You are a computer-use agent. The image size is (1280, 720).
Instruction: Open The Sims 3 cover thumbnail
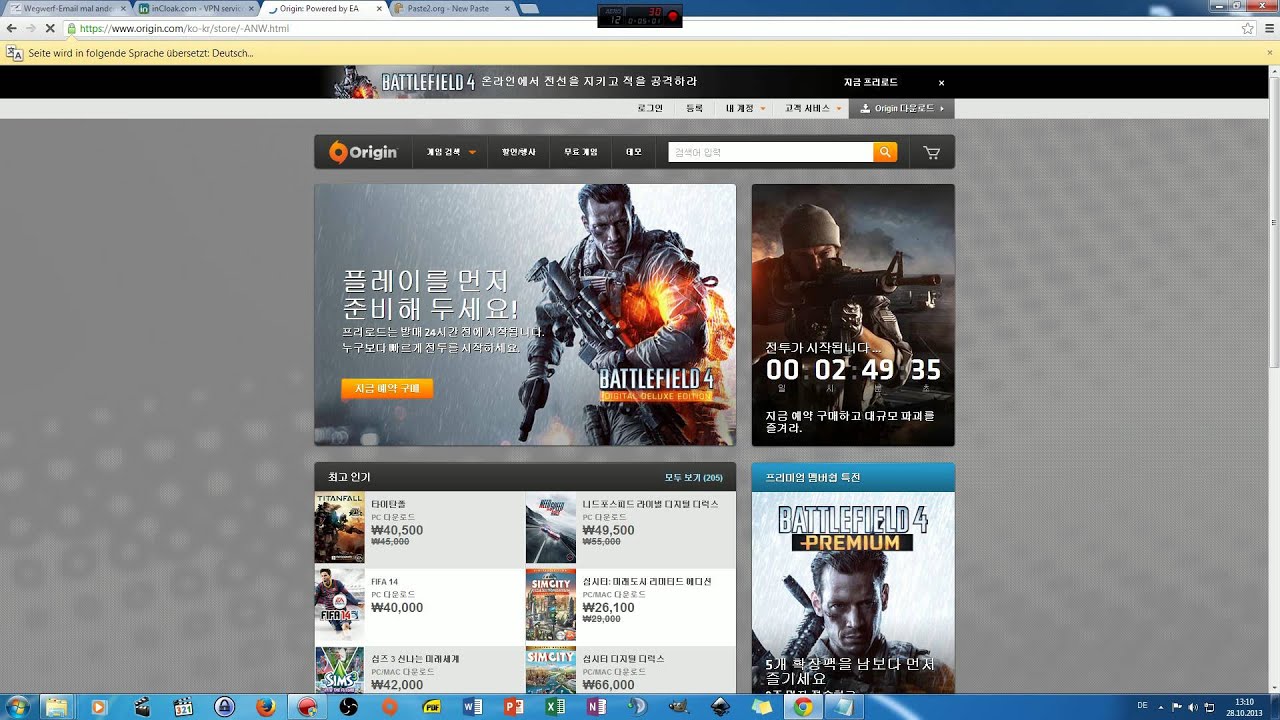pyautogui.click(x=339, y=670)
